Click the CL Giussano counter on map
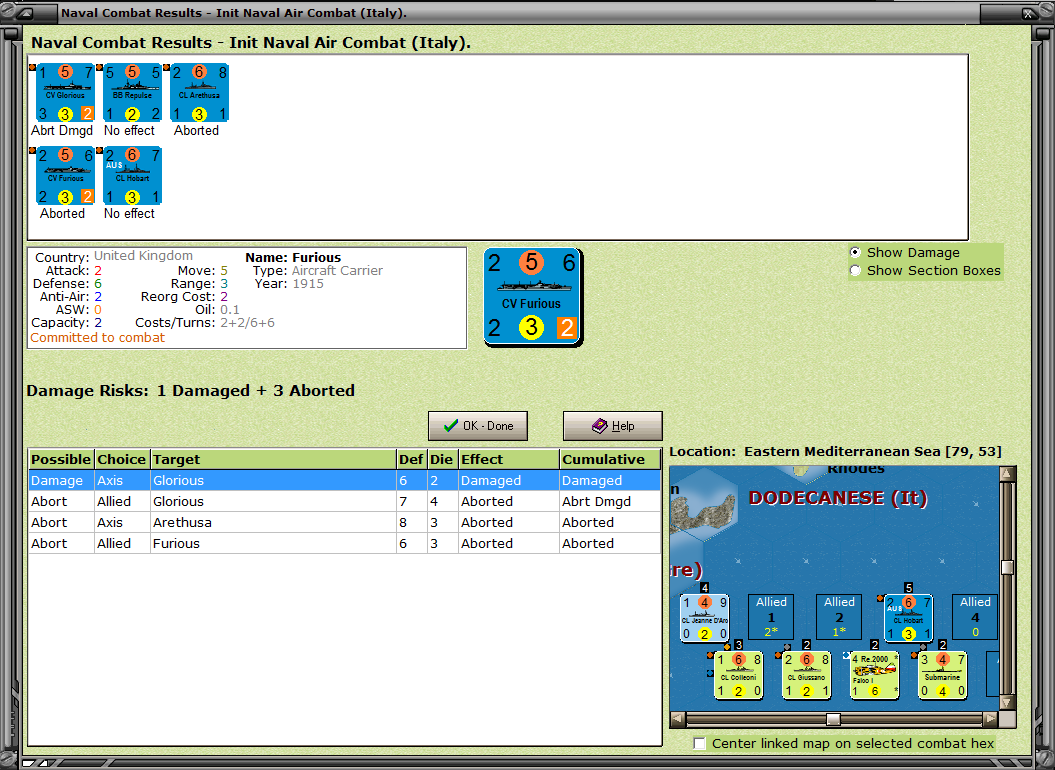The image size is (1055, 770). (x=807, y=675)
